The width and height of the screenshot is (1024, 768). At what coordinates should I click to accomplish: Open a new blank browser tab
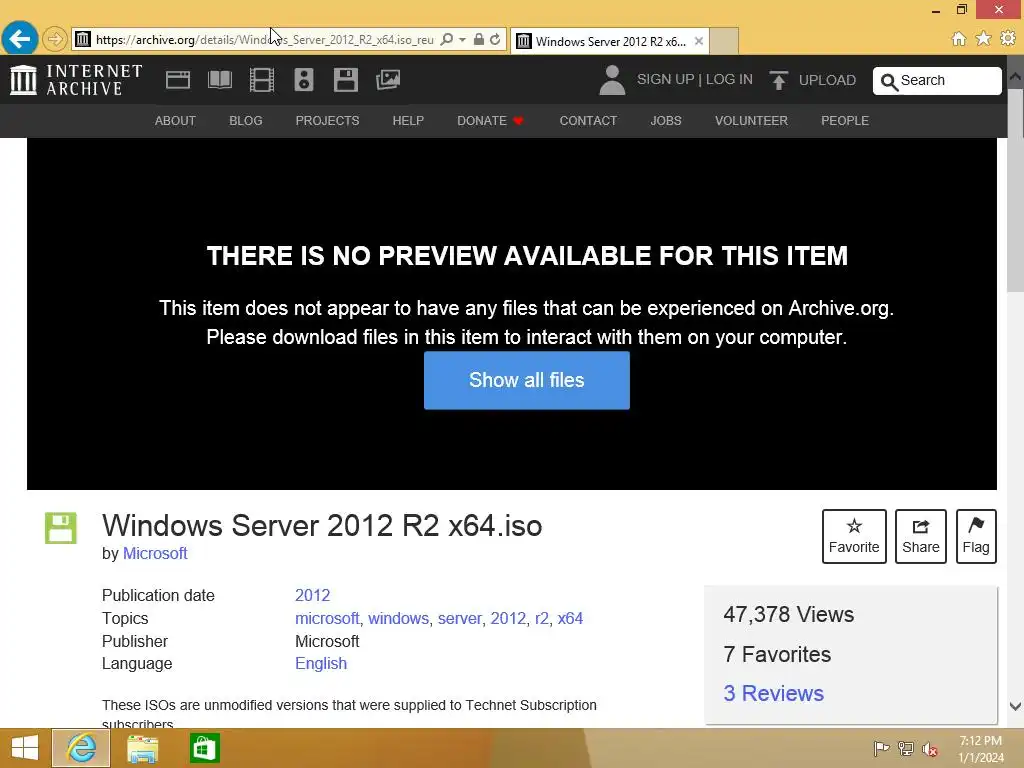tap(724, 41)
